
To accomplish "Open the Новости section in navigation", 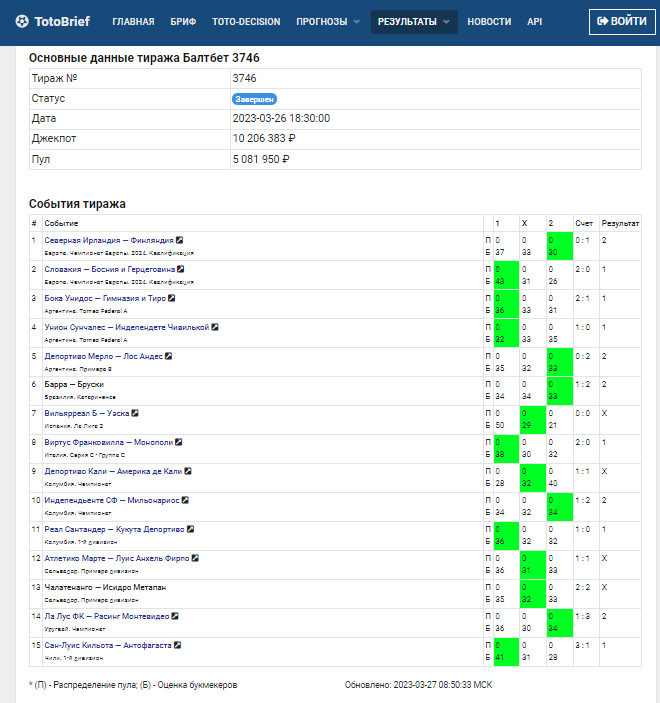I will 489,21.
